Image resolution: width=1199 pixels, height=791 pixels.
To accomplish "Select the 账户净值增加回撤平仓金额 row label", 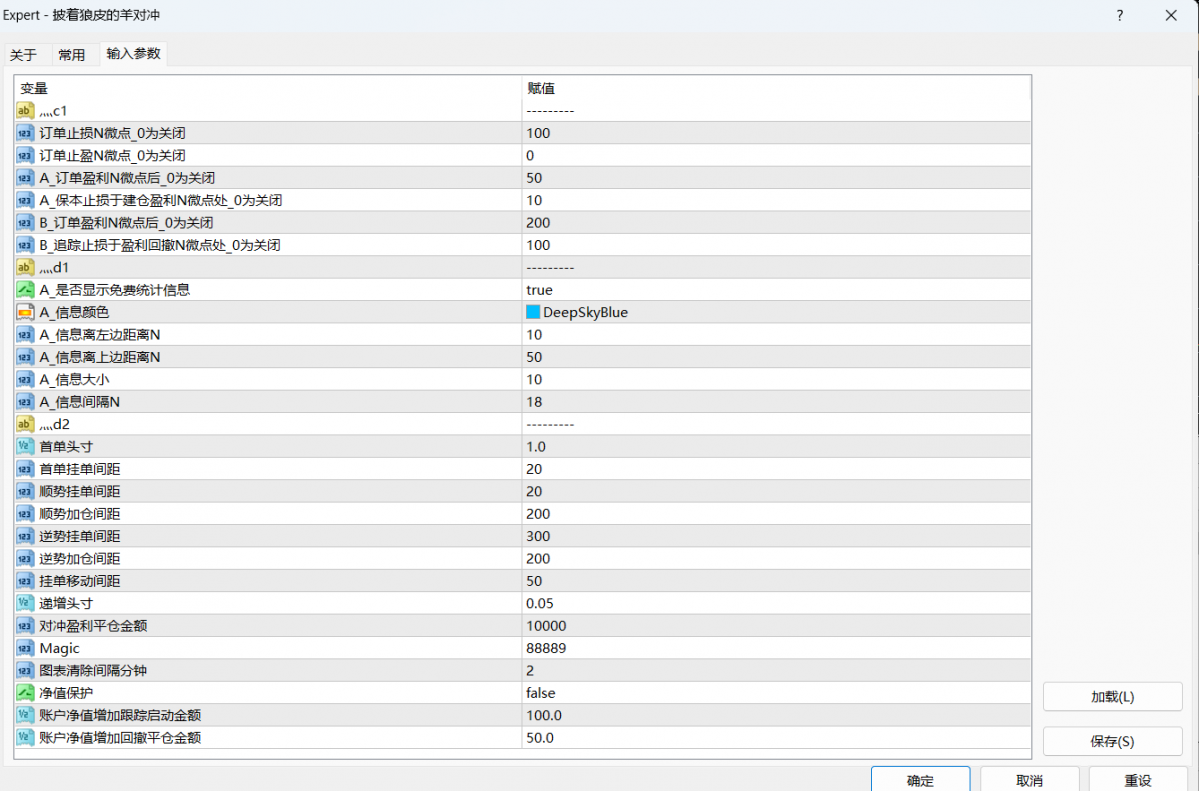I will point(120,737).
